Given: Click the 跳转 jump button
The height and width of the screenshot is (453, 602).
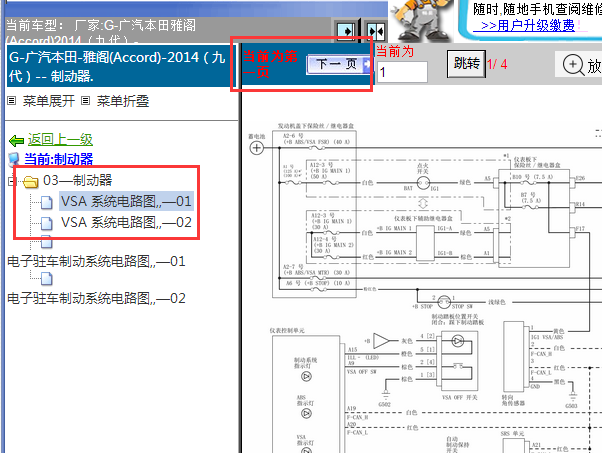Looking at the screenshot, I should pos(466,63).
